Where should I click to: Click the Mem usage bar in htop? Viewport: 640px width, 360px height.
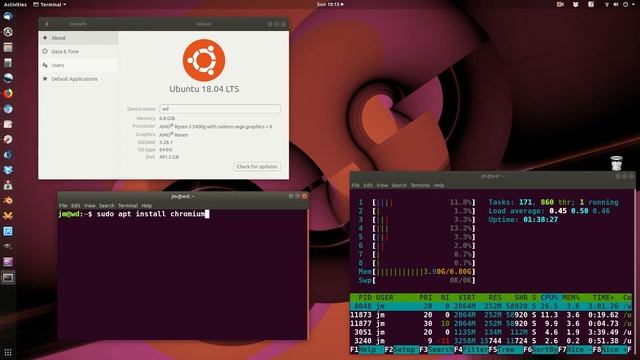pyautogui.click(x=417, y=271)
